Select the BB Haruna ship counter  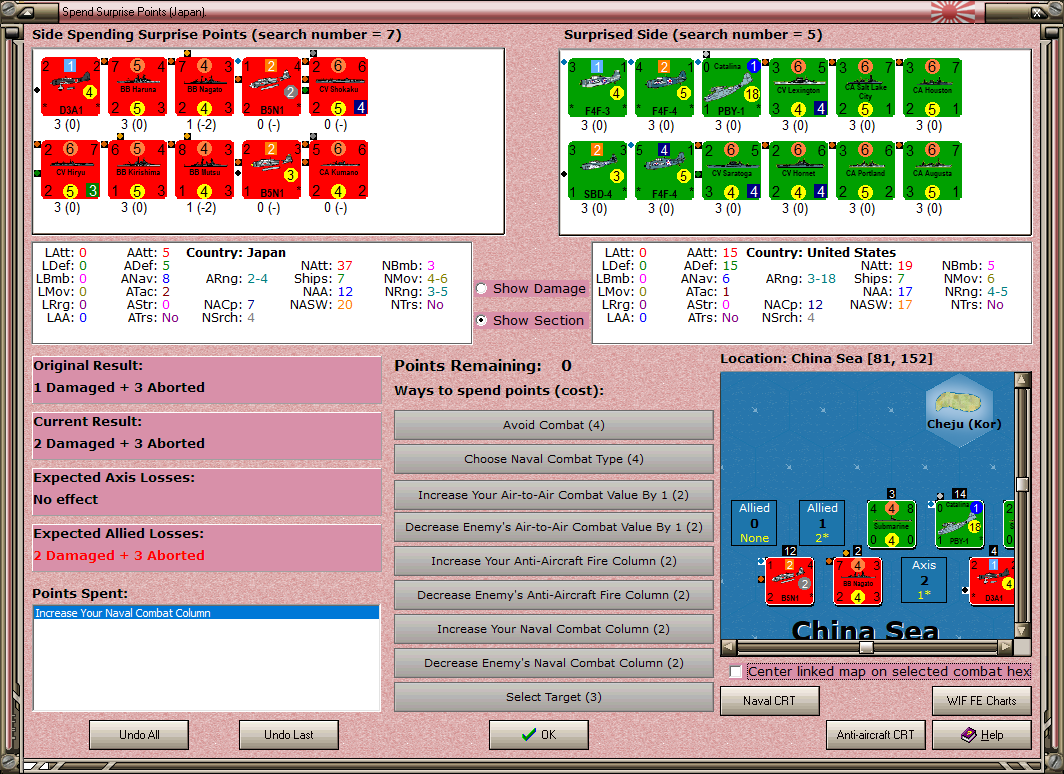(x=138, y=87)
